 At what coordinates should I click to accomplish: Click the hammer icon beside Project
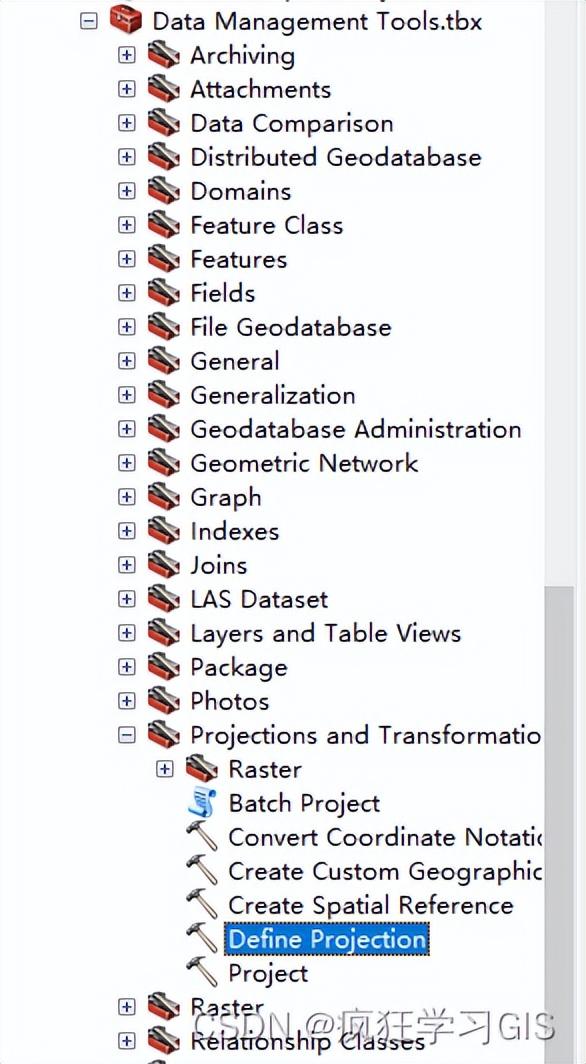coord(201,972)
